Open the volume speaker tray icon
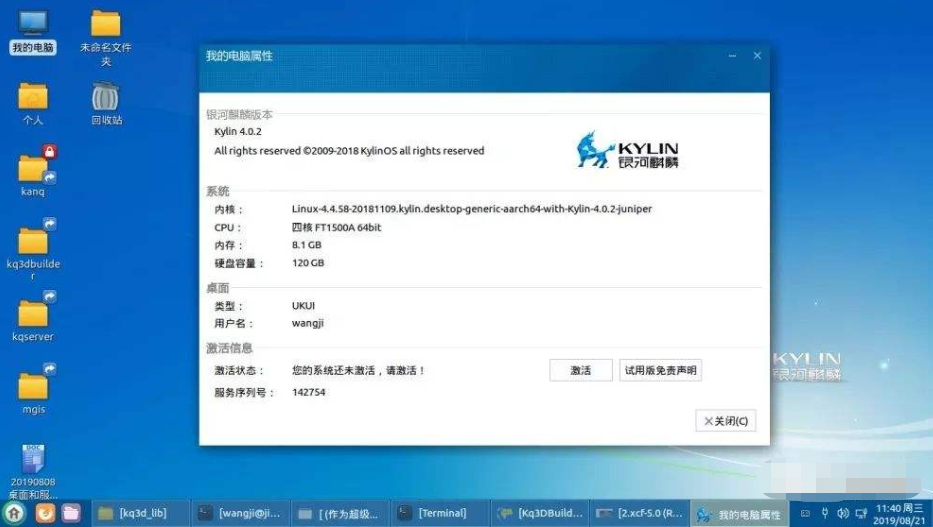This screenshot has width=933, height=527. coord(843,513)
